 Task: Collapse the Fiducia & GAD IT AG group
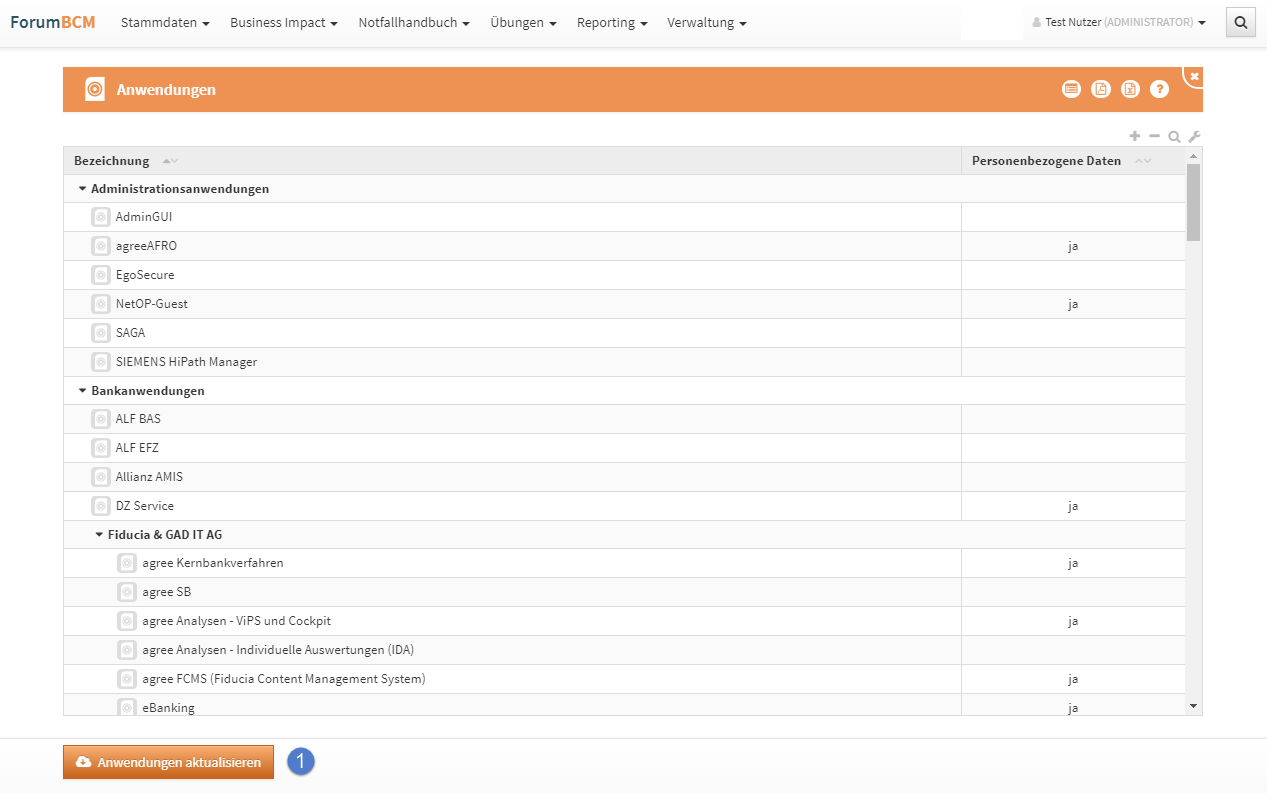point(99,535)
